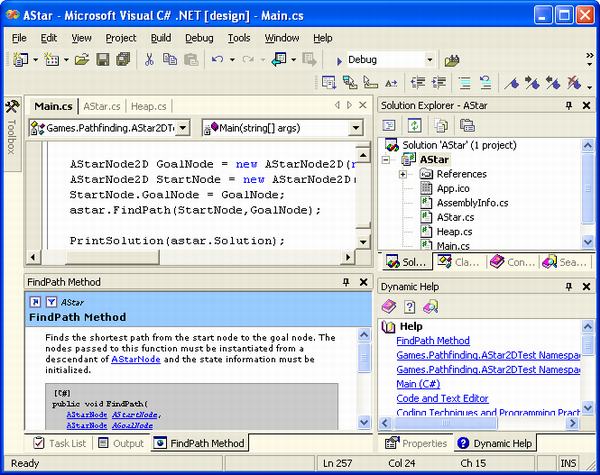Image resolution: width=600 pixels, height=475 pixels.
Task: Close the Main.cs document with X
Action: [363, 105]
